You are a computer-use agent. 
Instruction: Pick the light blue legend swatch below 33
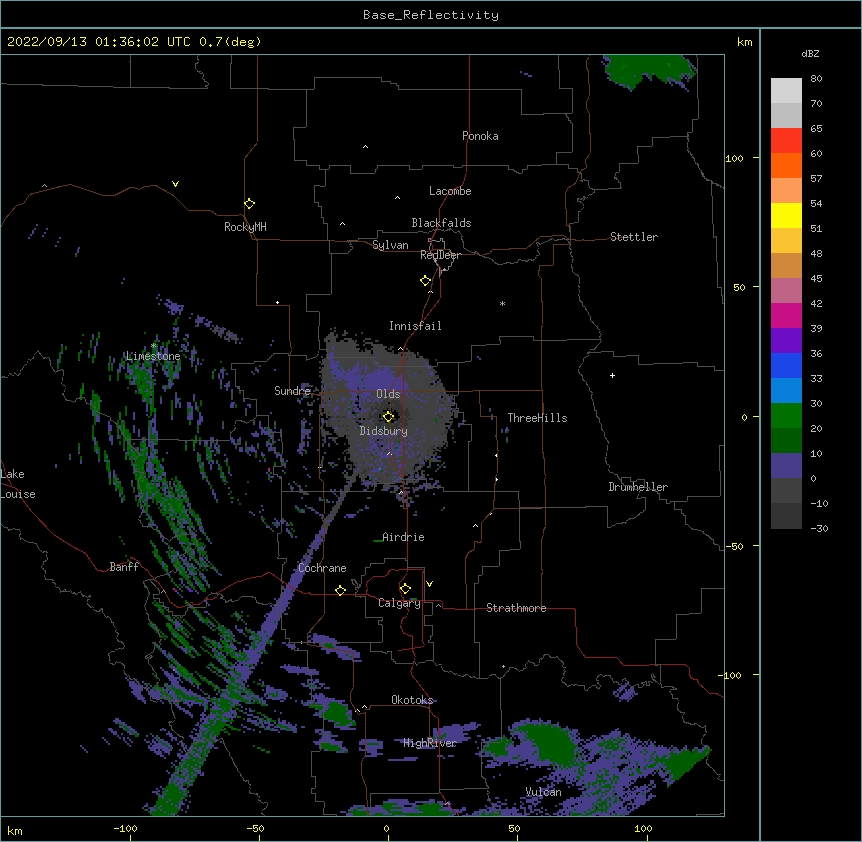786,391
